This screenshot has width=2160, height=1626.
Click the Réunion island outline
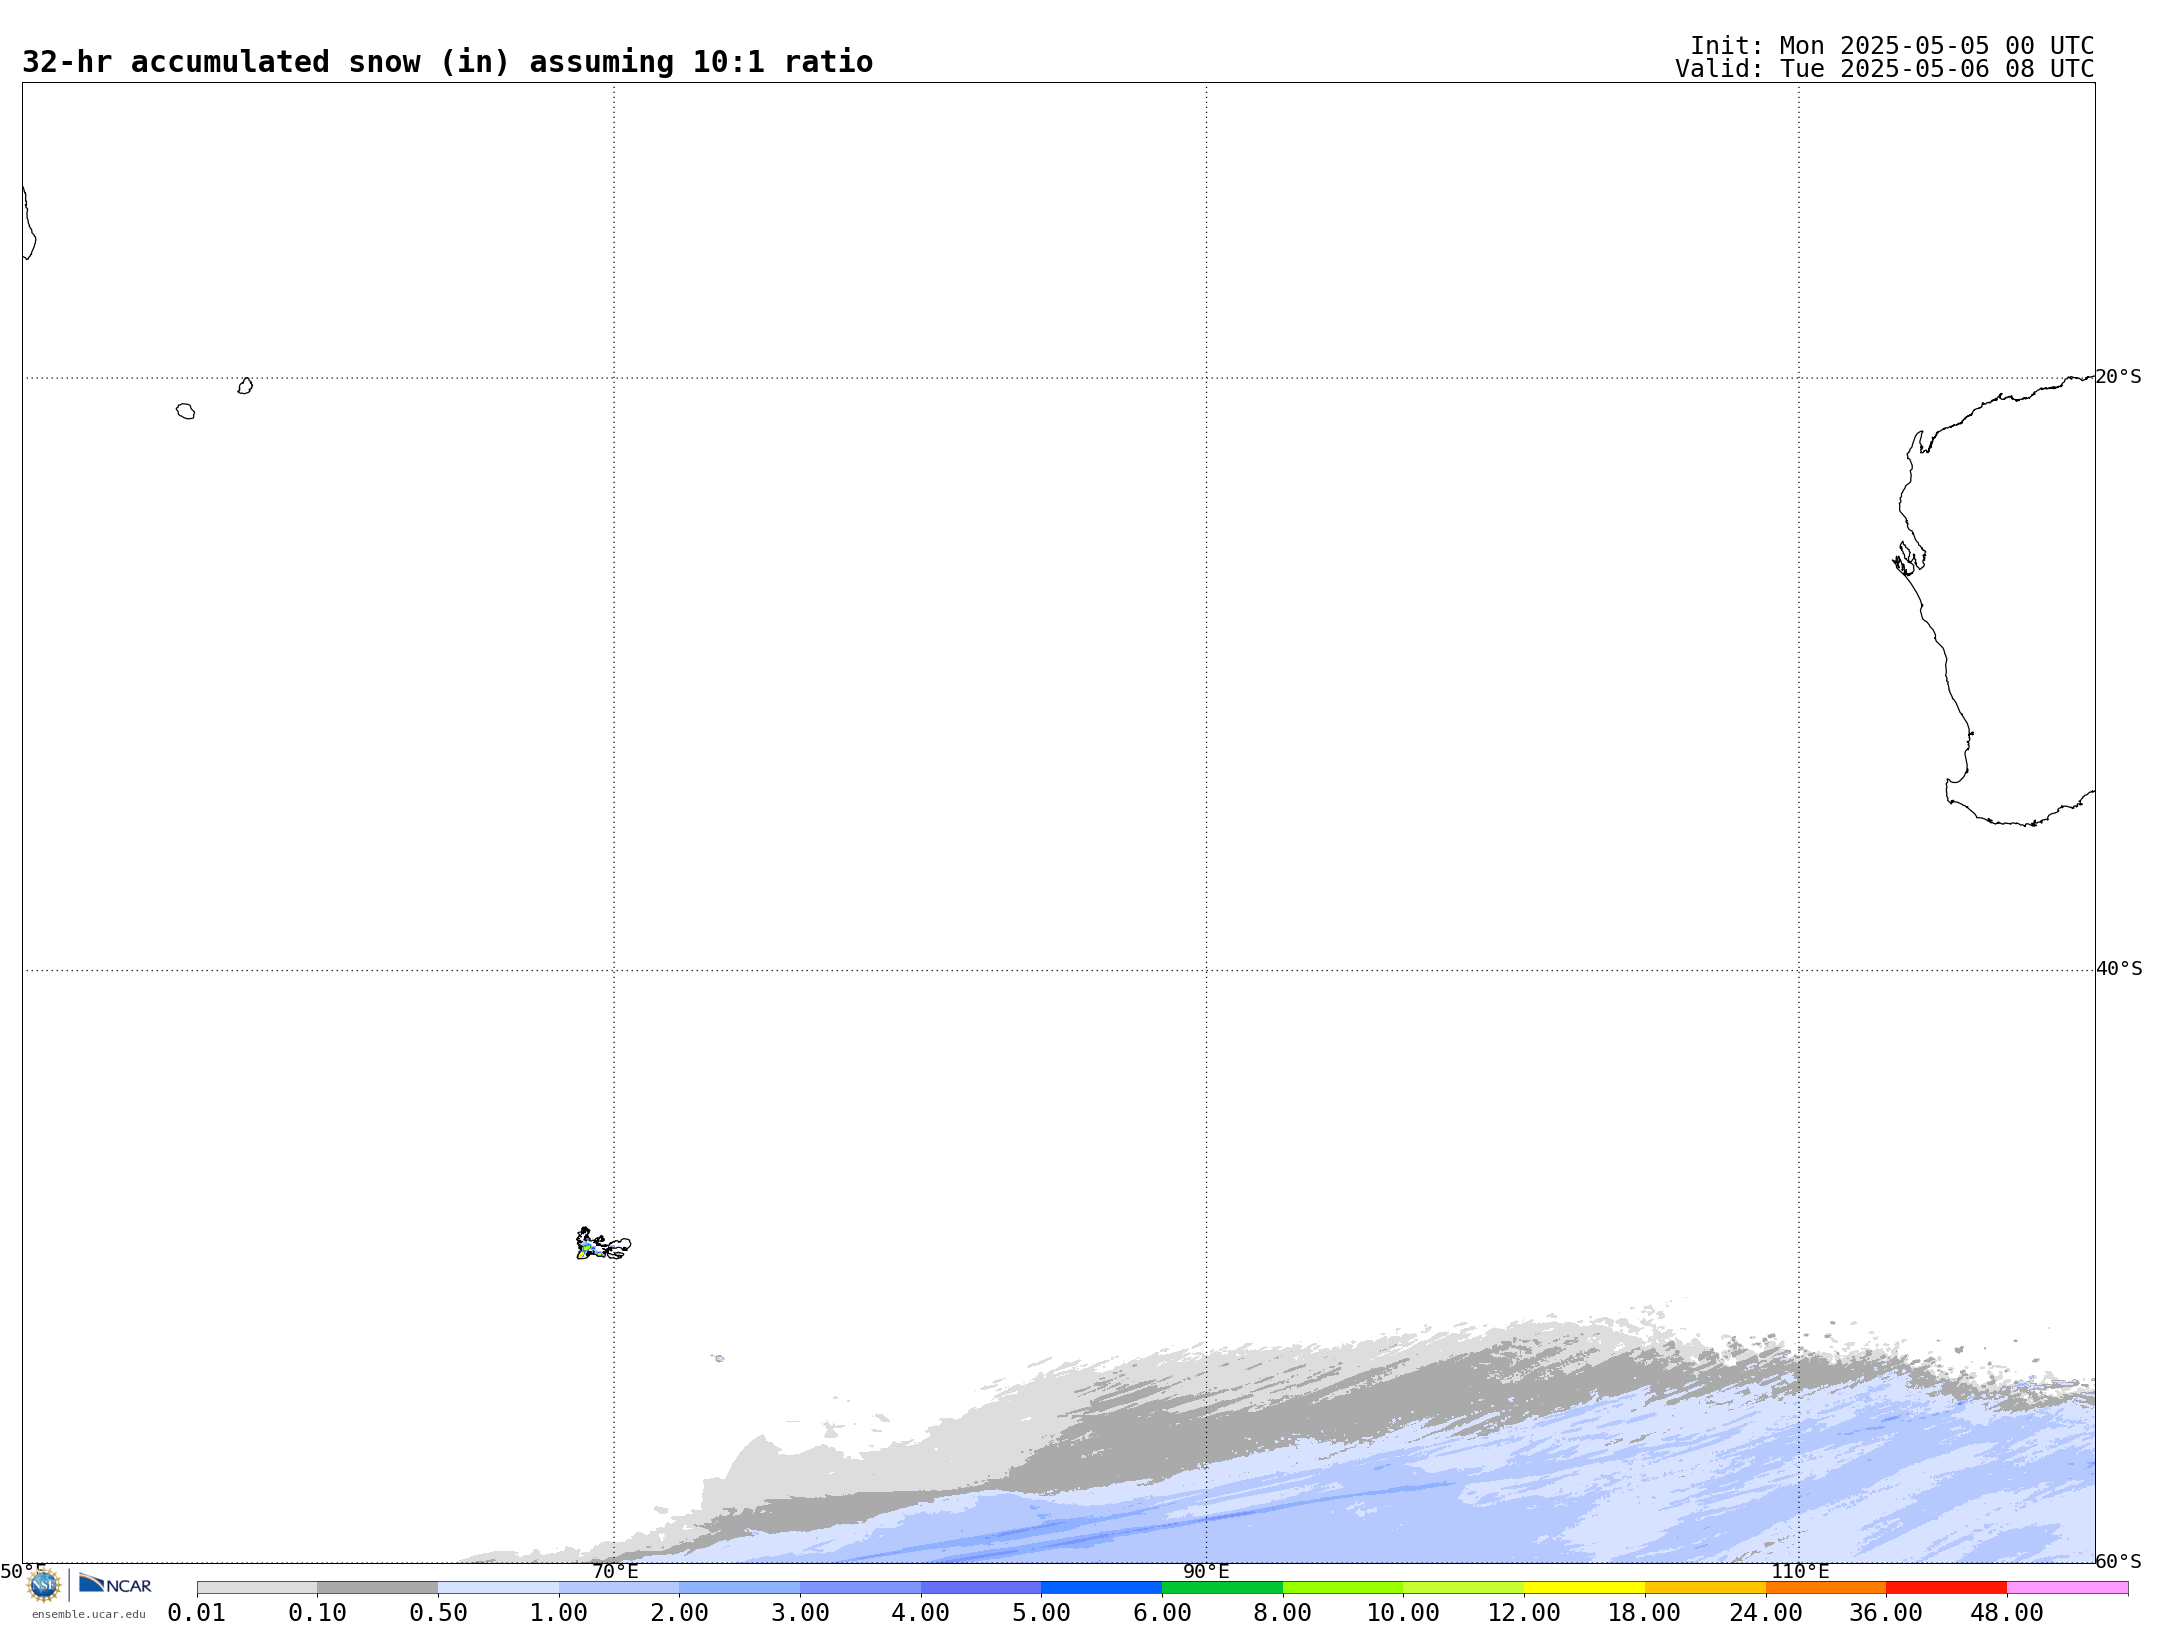[186, 411]
